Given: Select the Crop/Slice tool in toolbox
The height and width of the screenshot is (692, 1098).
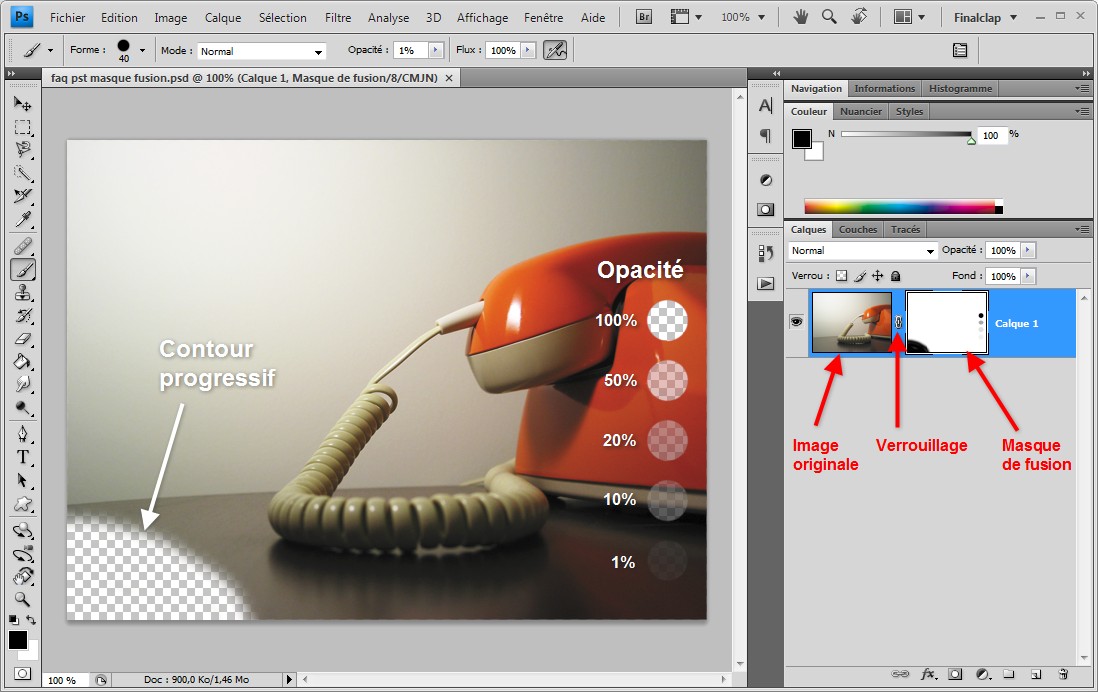Looking at the screenshot, I should coord(22,196).
